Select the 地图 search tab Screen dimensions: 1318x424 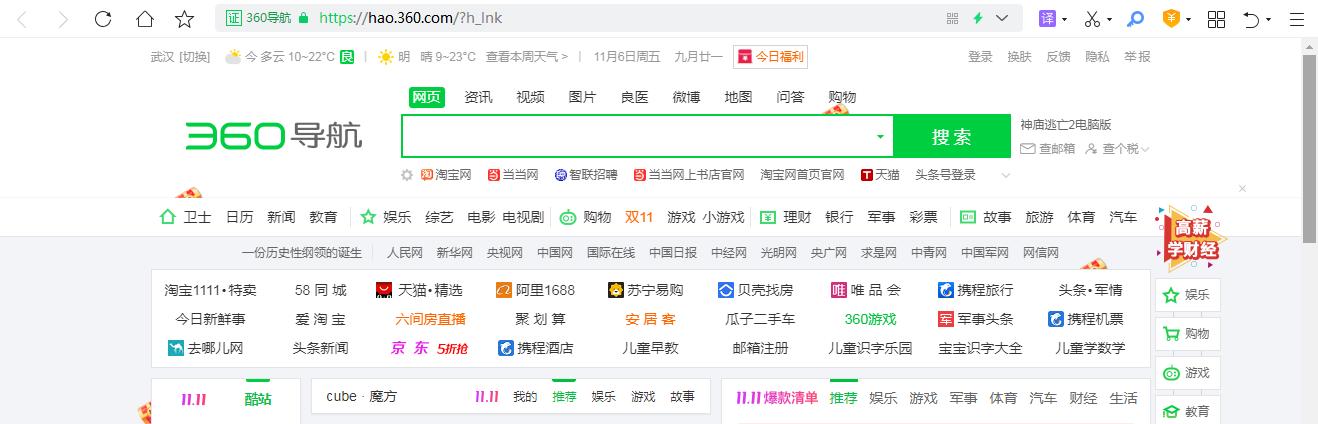pyautogui.click(x=738, y=97)
